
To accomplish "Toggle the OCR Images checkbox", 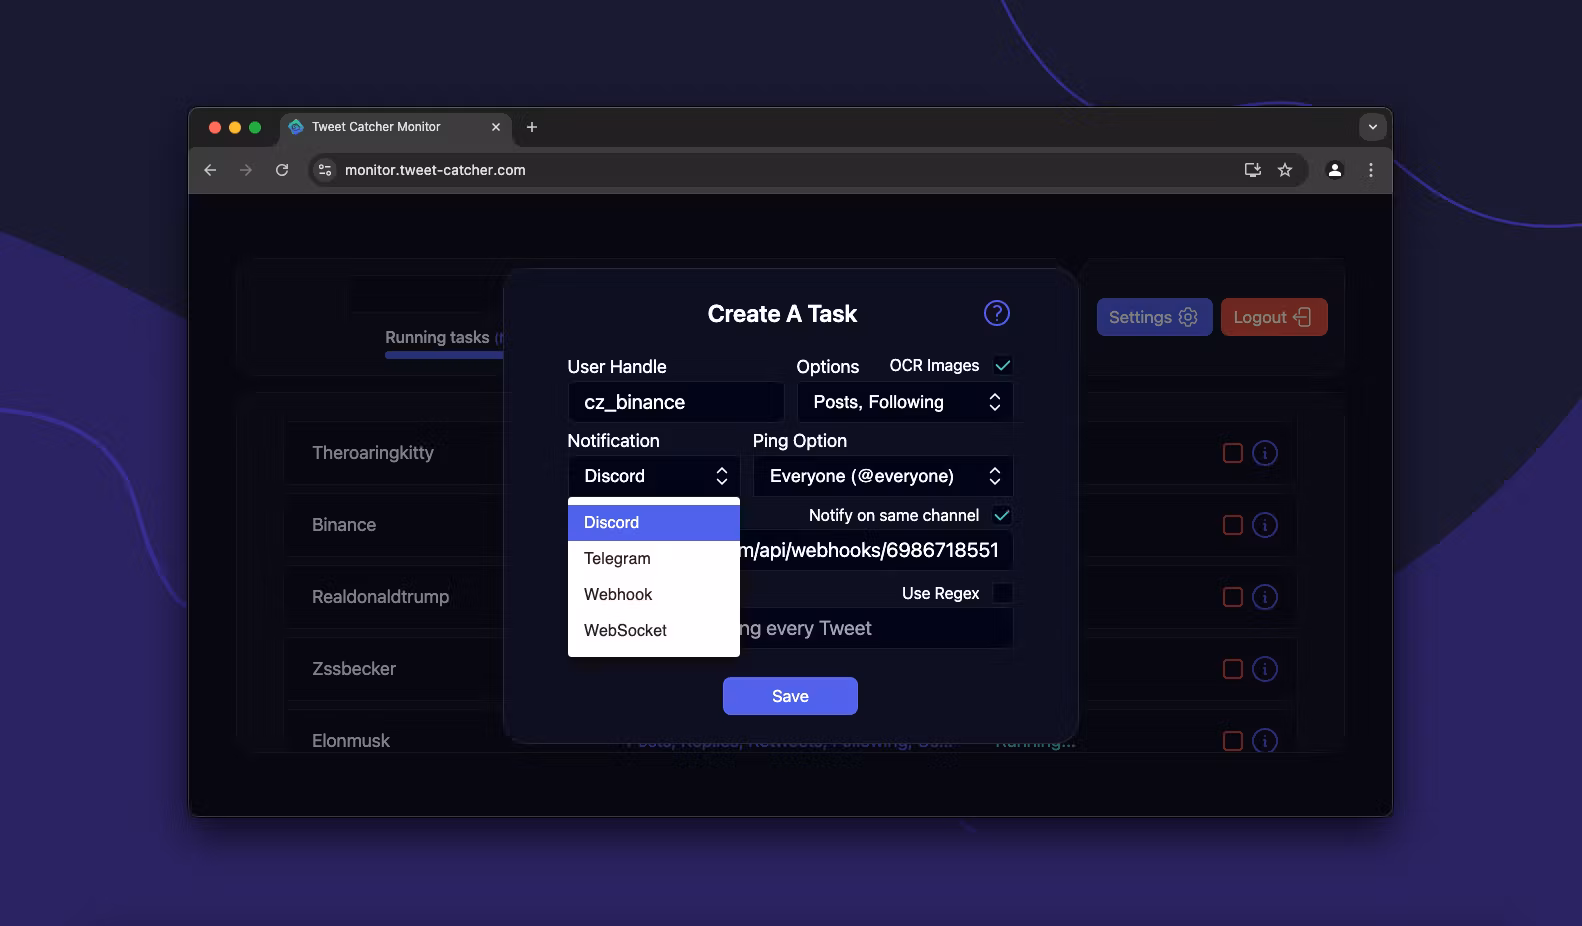I will point(1002,366).
